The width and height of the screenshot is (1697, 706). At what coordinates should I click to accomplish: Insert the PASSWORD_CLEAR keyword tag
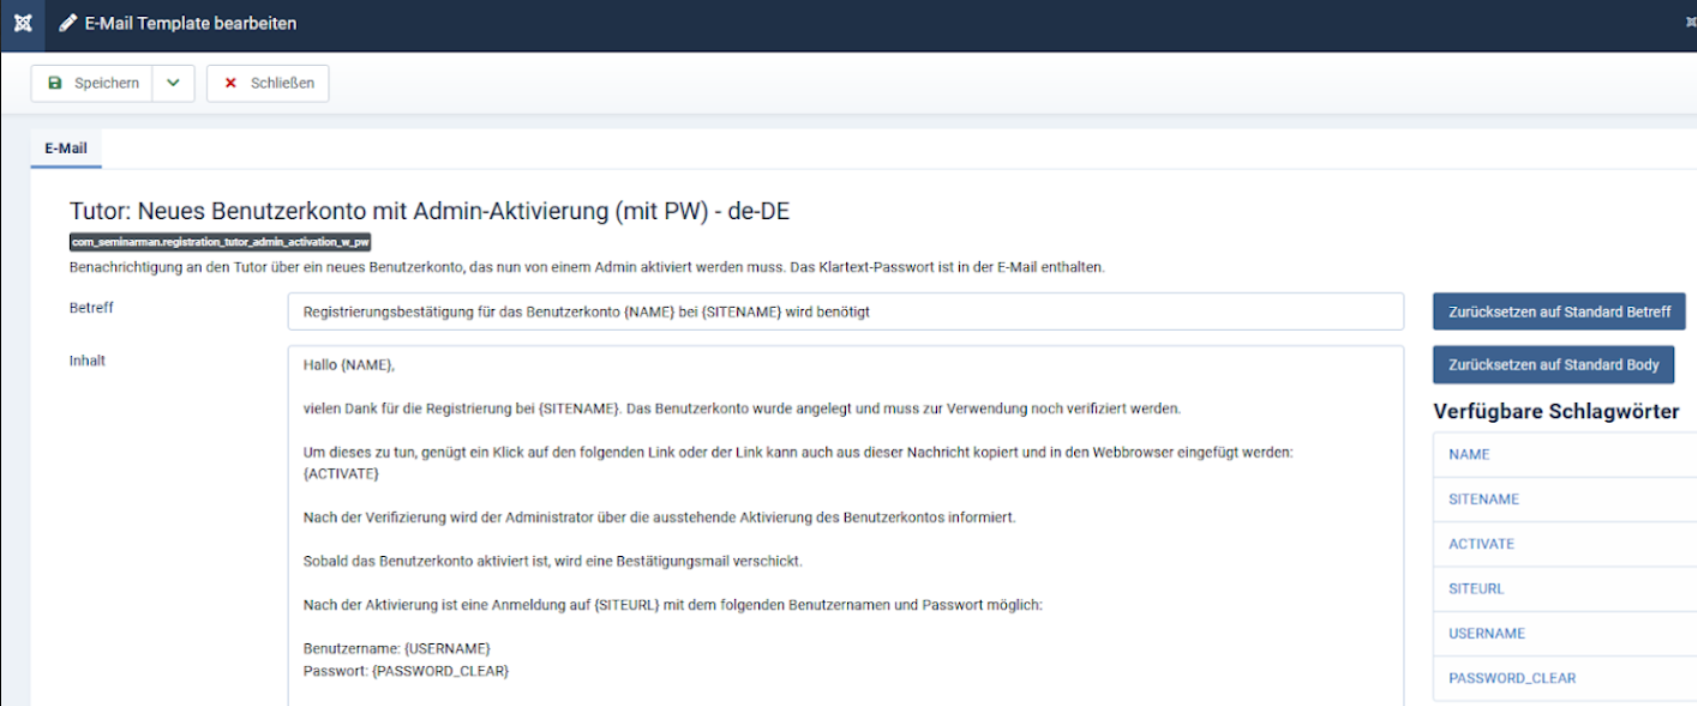point(1511,678)
